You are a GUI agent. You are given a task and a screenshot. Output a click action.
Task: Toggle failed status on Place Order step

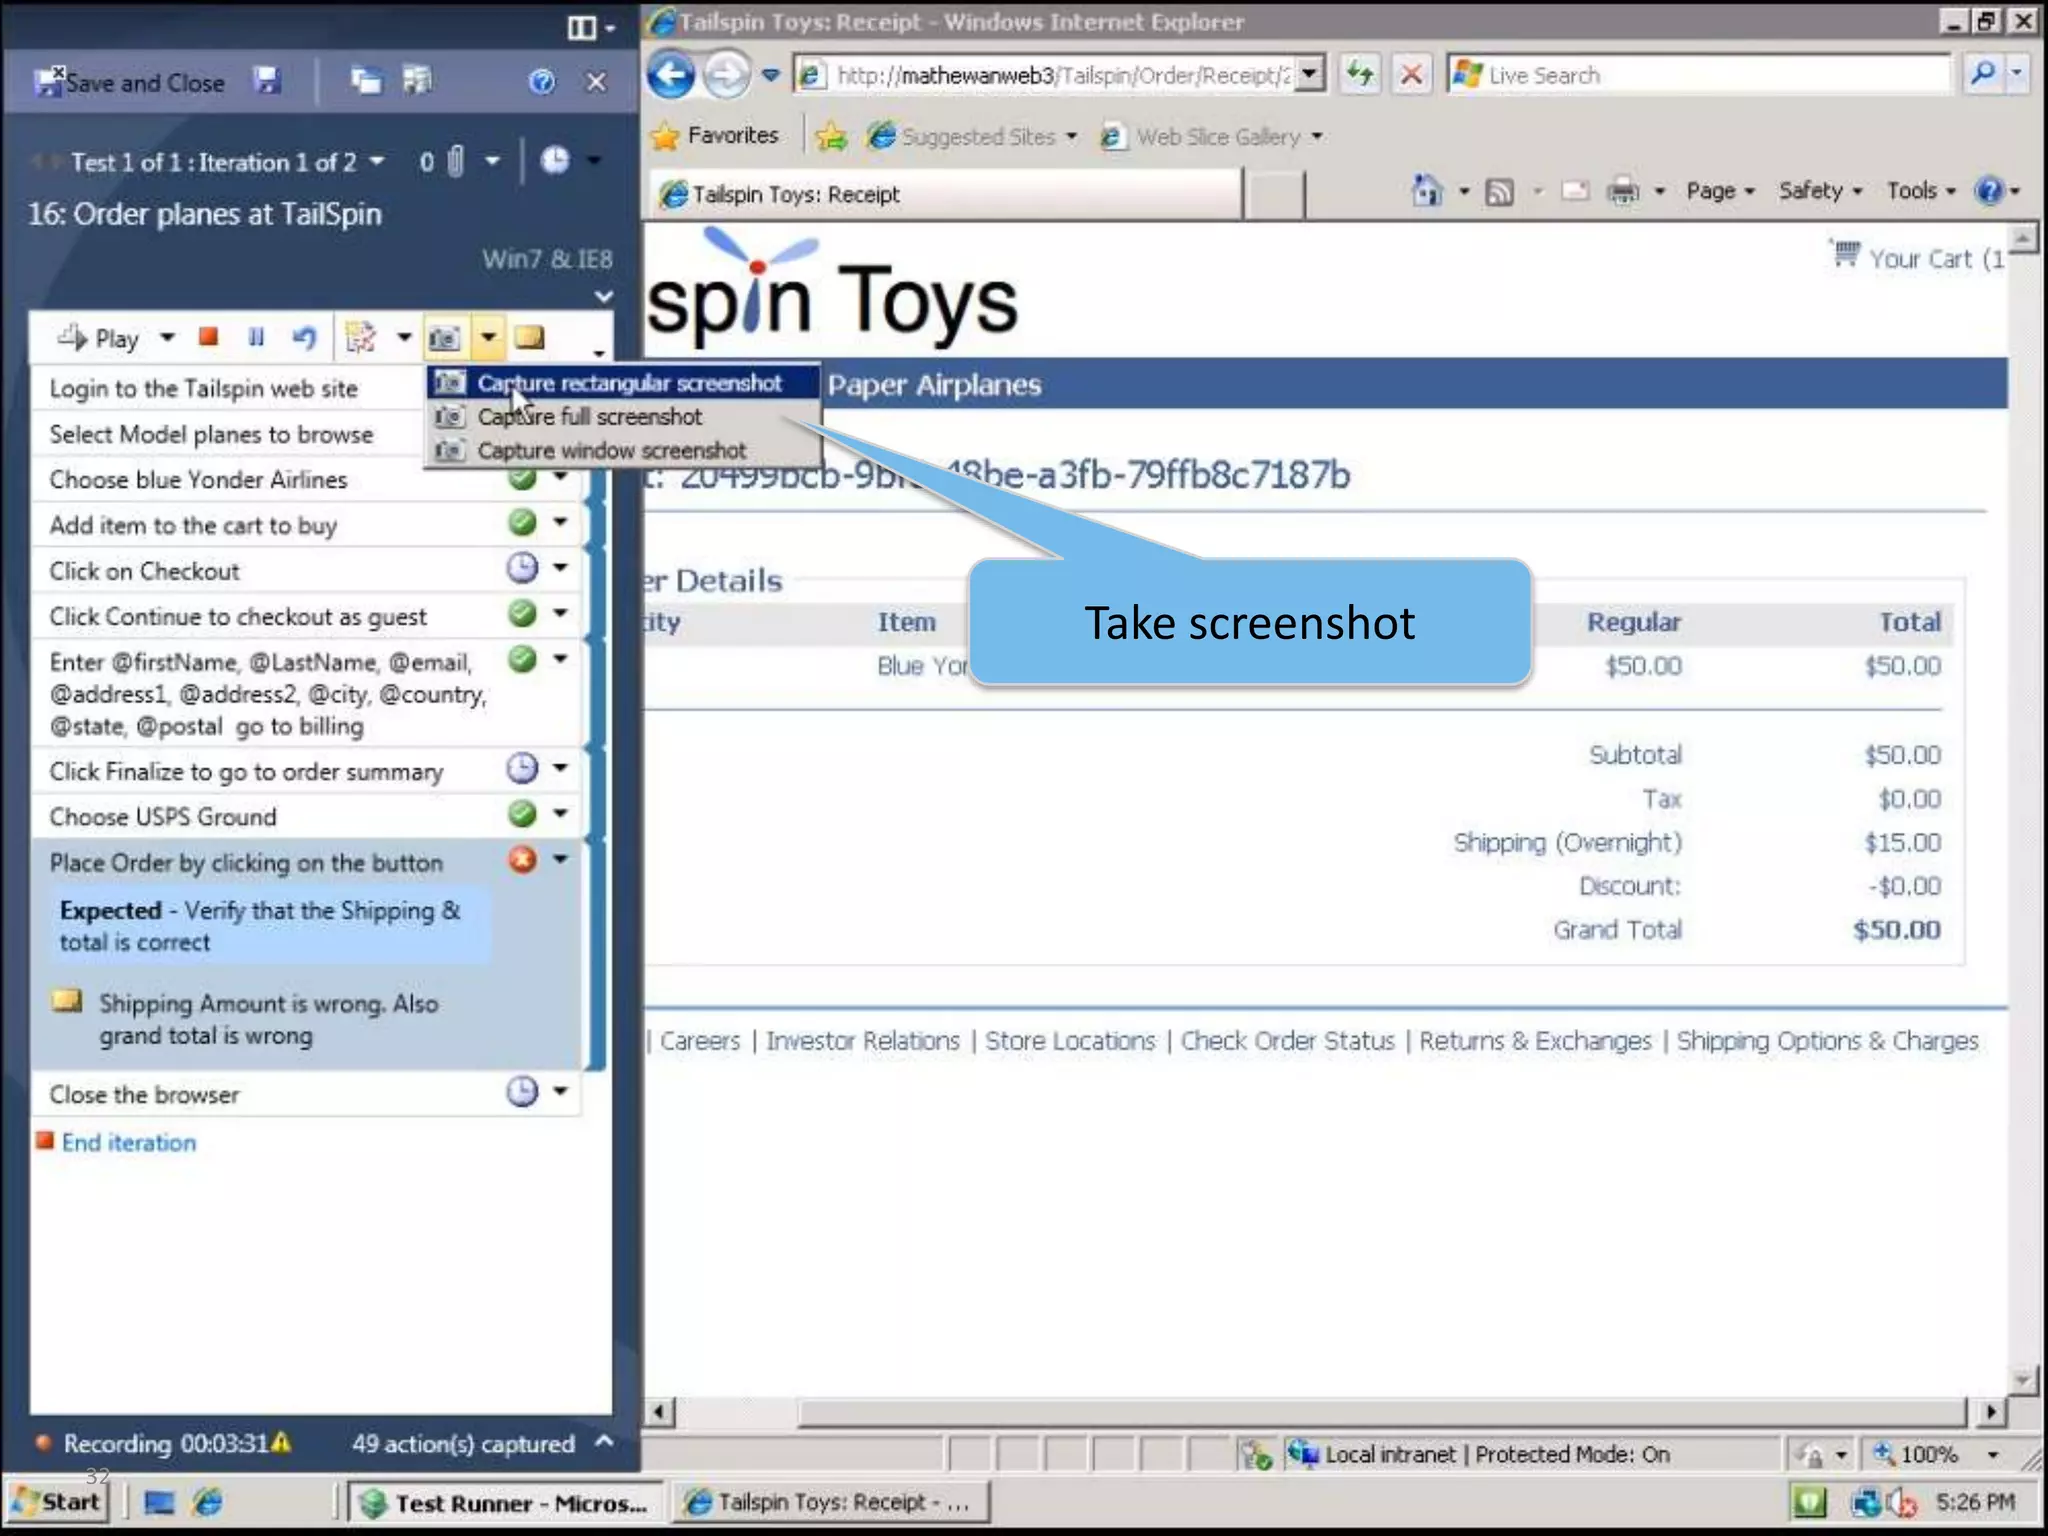pos(522,859)
